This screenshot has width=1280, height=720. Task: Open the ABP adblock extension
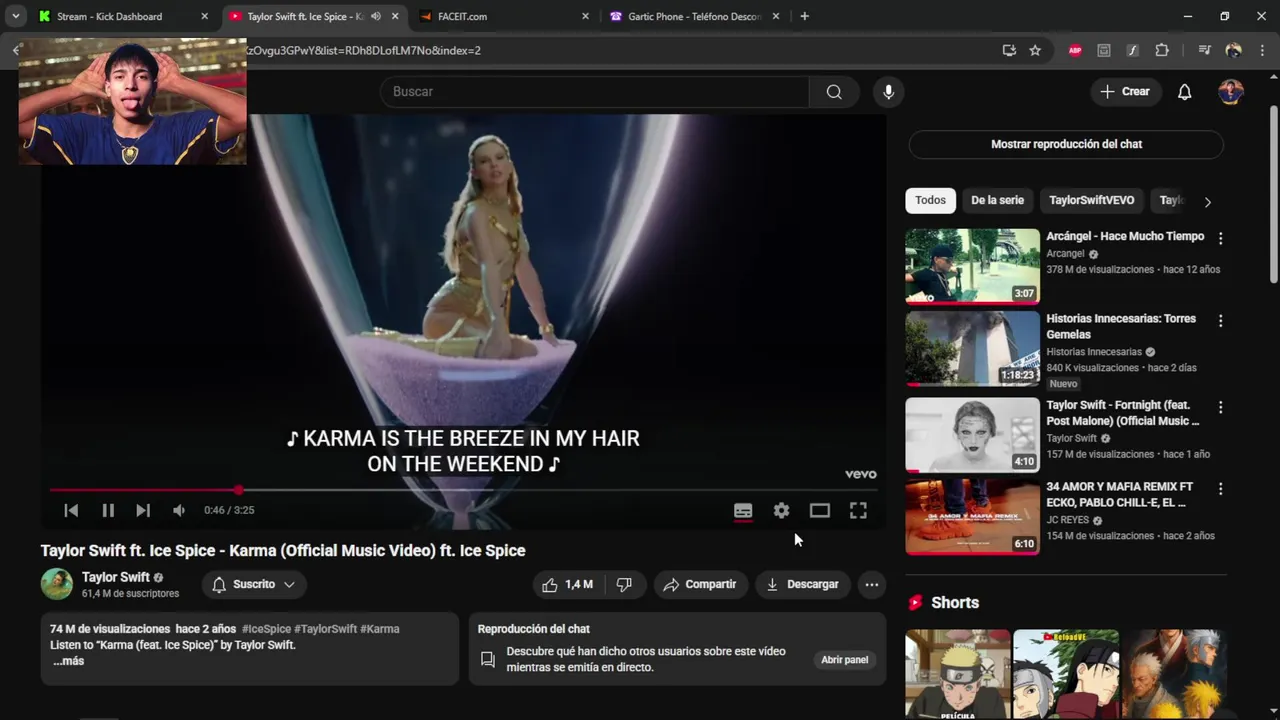pos(1075,50)
